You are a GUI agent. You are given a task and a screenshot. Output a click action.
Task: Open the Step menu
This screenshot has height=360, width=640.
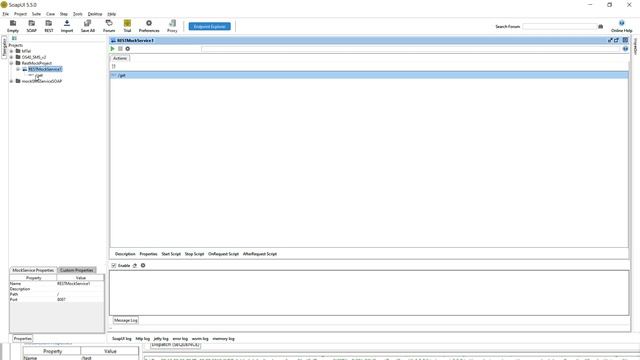tap(64, 14)
